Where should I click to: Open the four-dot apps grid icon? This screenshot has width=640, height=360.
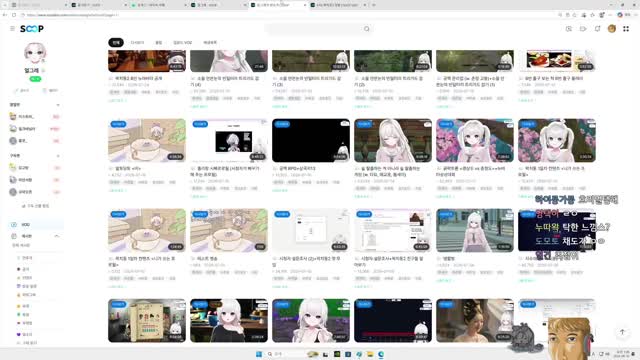[626, 29]
